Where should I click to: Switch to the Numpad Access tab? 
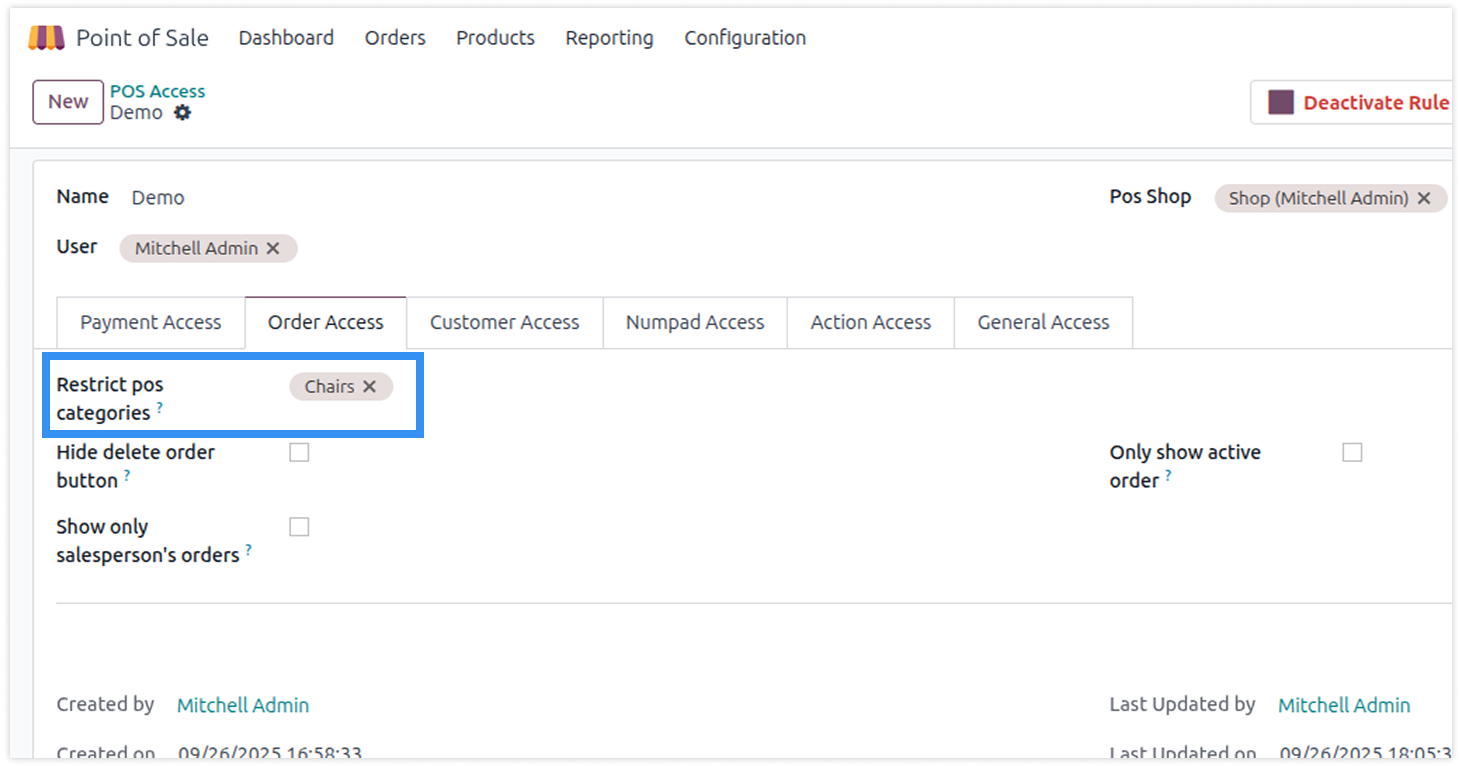click(694, 323)
